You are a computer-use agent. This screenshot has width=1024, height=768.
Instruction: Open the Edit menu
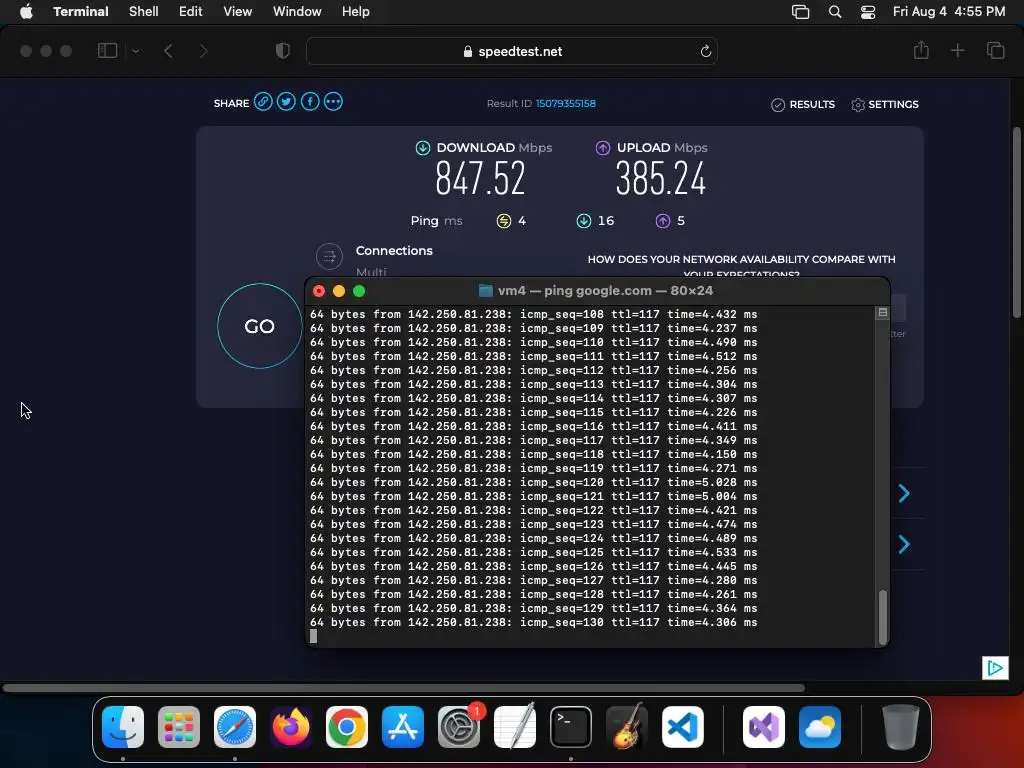(x=191, y=11)
